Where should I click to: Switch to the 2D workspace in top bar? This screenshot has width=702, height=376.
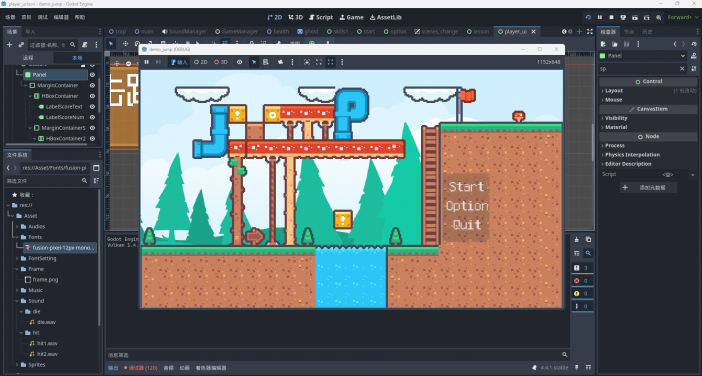point(274,17)
